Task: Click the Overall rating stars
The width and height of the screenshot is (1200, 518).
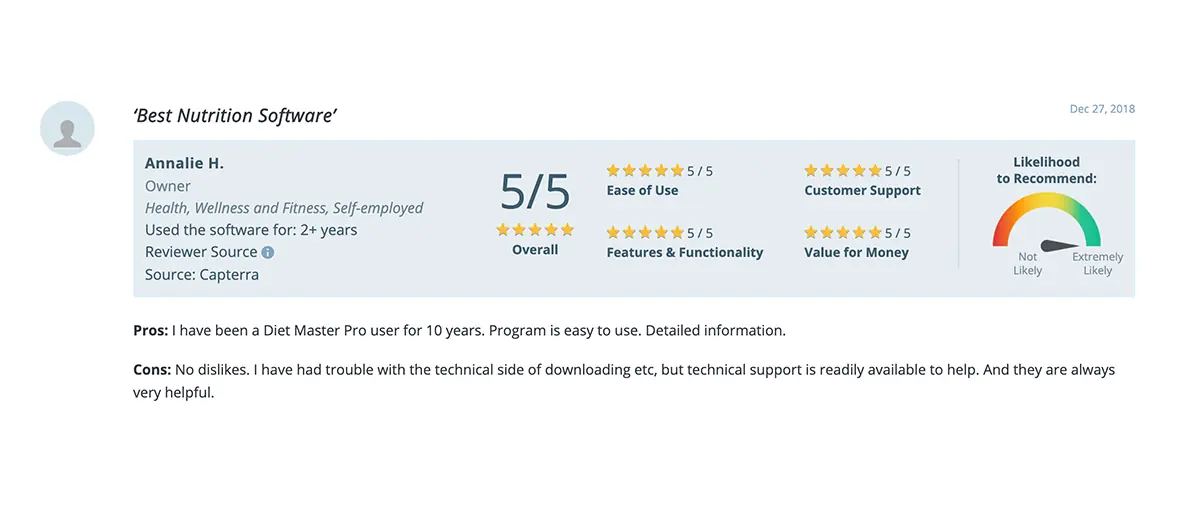Action: (535, 230)
